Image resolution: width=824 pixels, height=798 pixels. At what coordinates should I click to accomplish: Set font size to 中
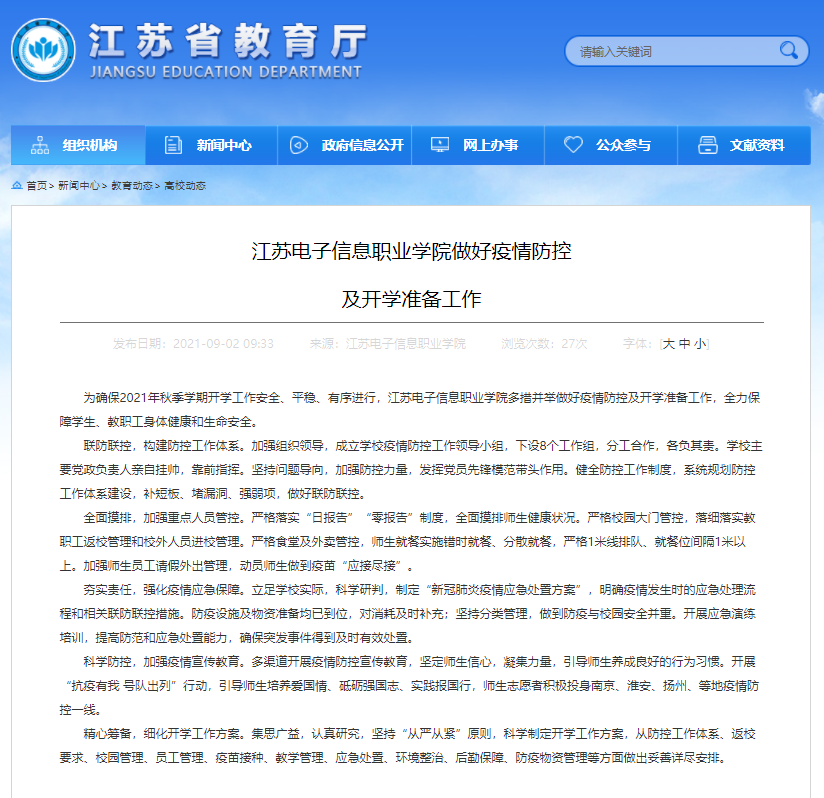click(x=684, y=344)
